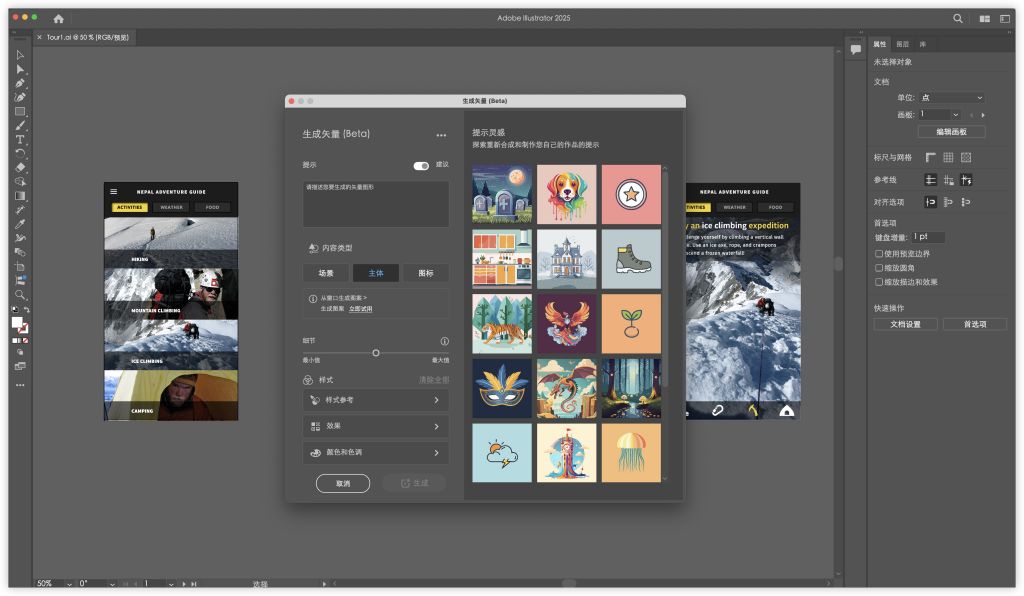This screenshot has height=596, width=1024.
Task: Enable the 使用预览边界 checkbox
Action: [x=879, y=254]
